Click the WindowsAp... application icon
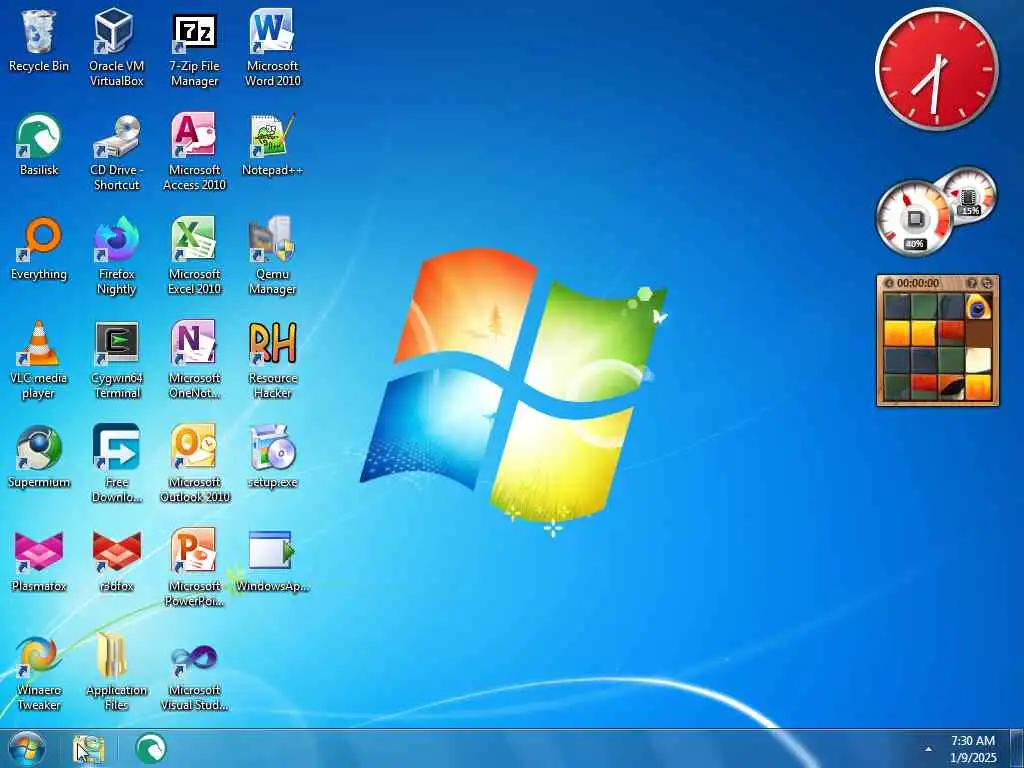1024x768 pixels. 272,561
